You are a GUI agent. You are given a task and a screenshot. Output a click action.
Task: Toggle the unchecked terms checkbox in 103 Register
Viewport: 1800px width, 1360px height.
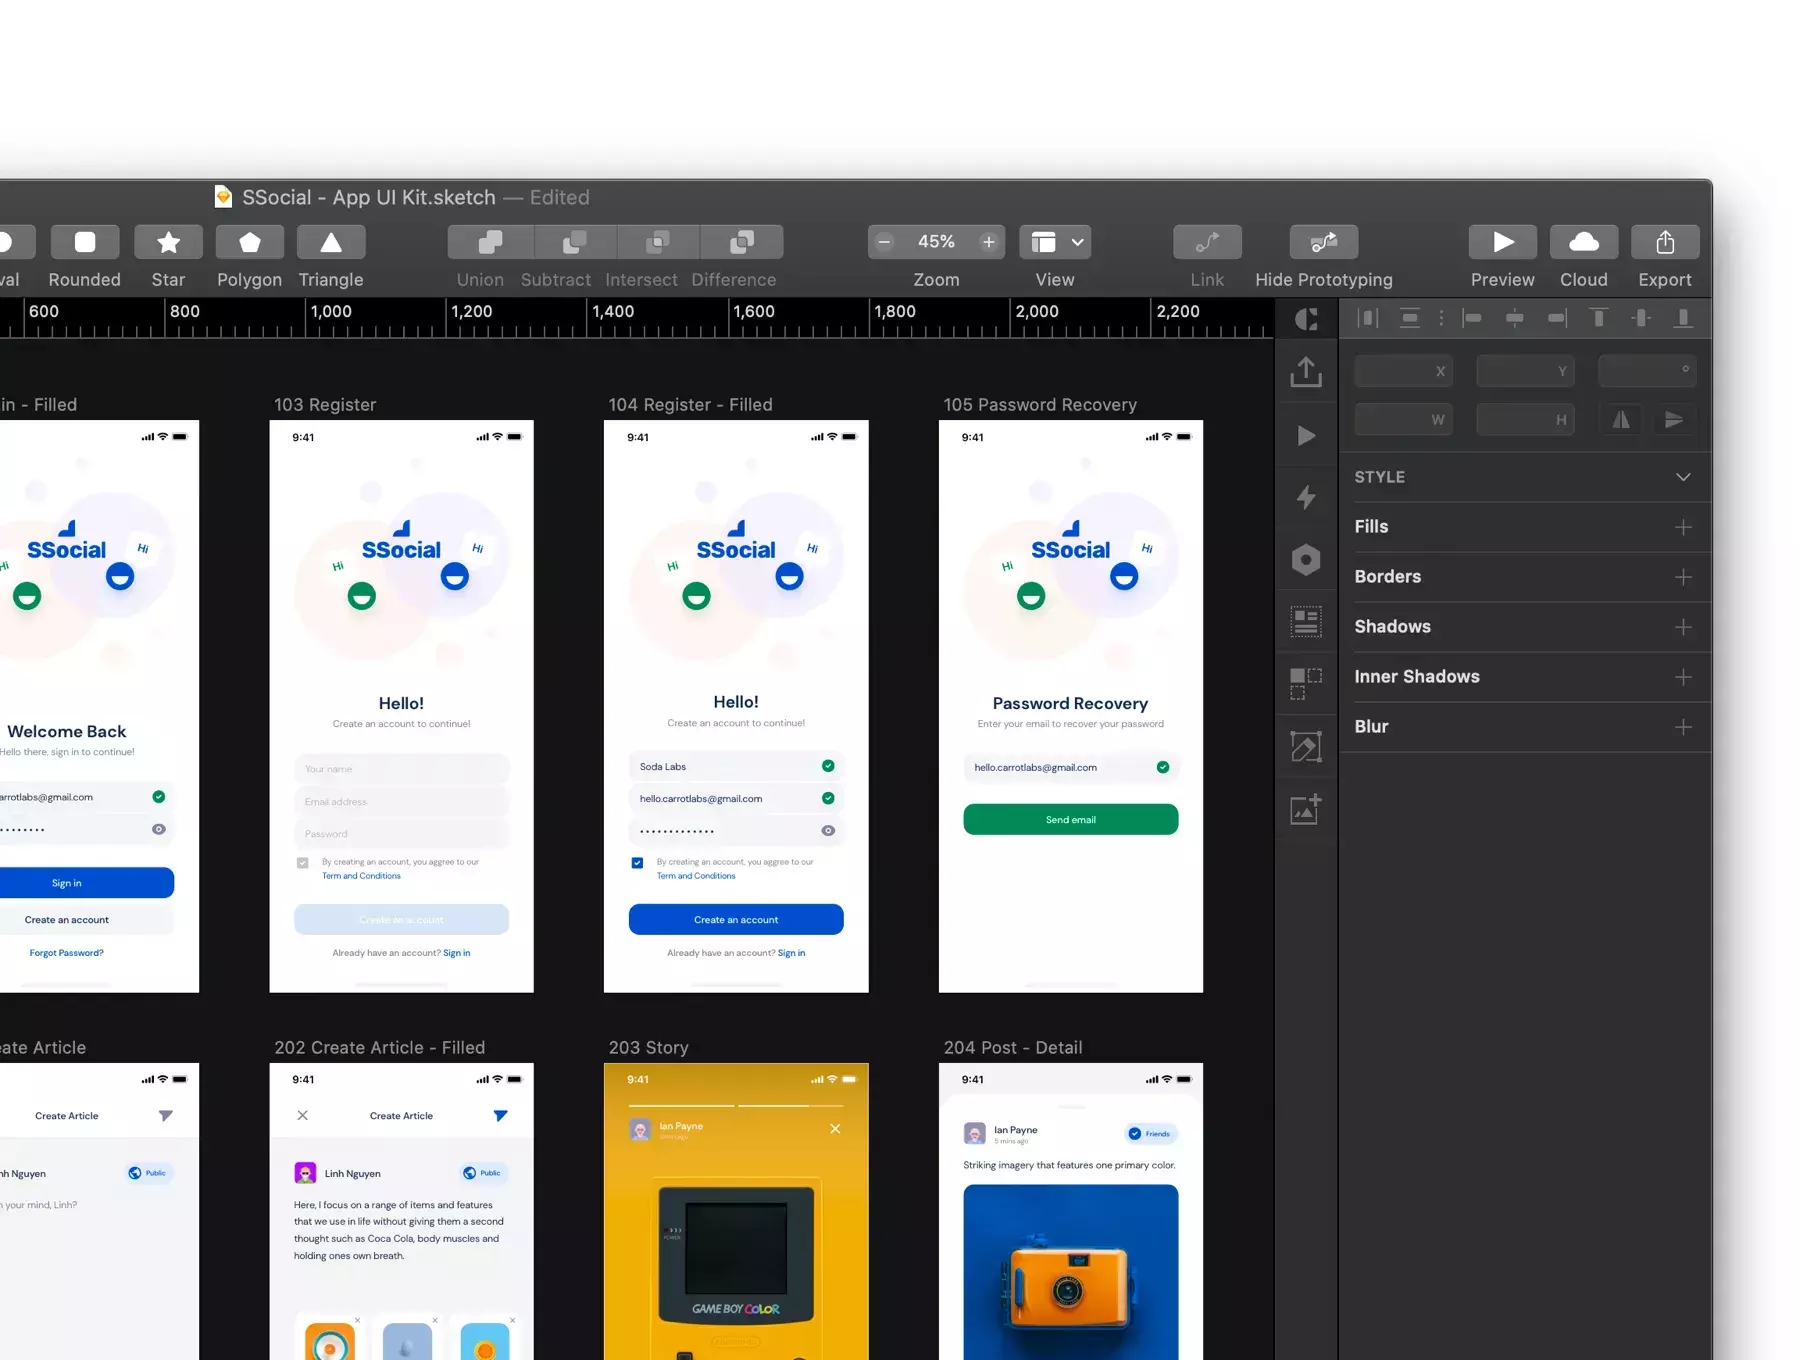(x=302, y=862)
